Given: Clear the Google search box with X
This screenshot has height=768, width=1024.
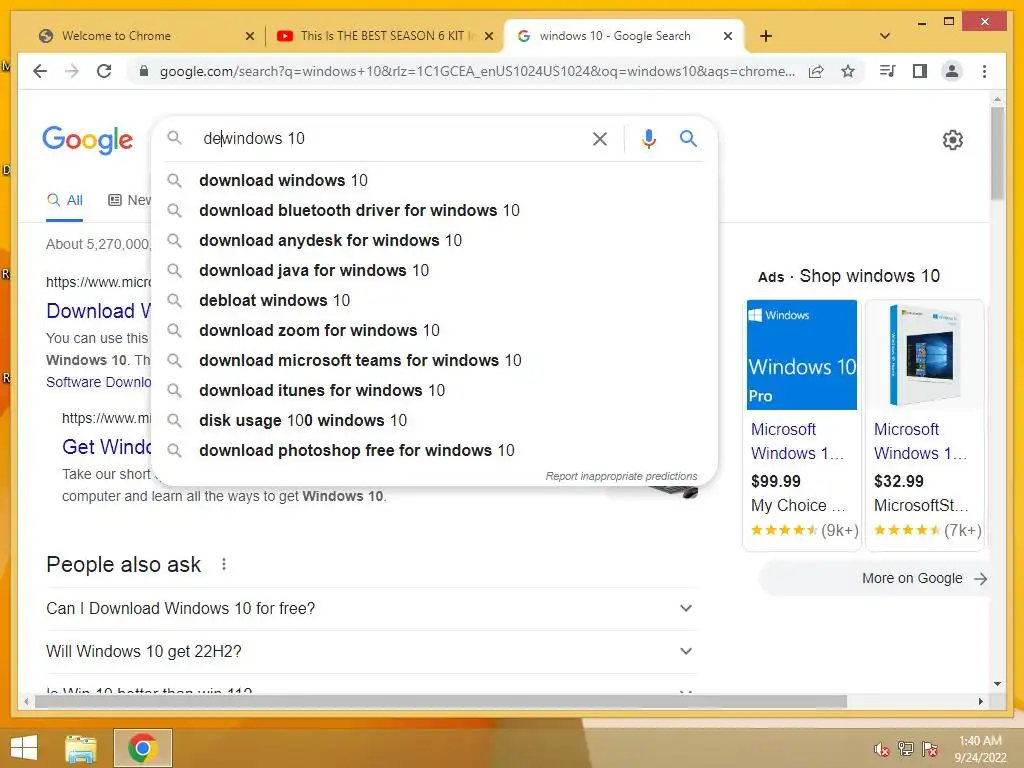Looking at the screenshot, I should tap(600, 138).
